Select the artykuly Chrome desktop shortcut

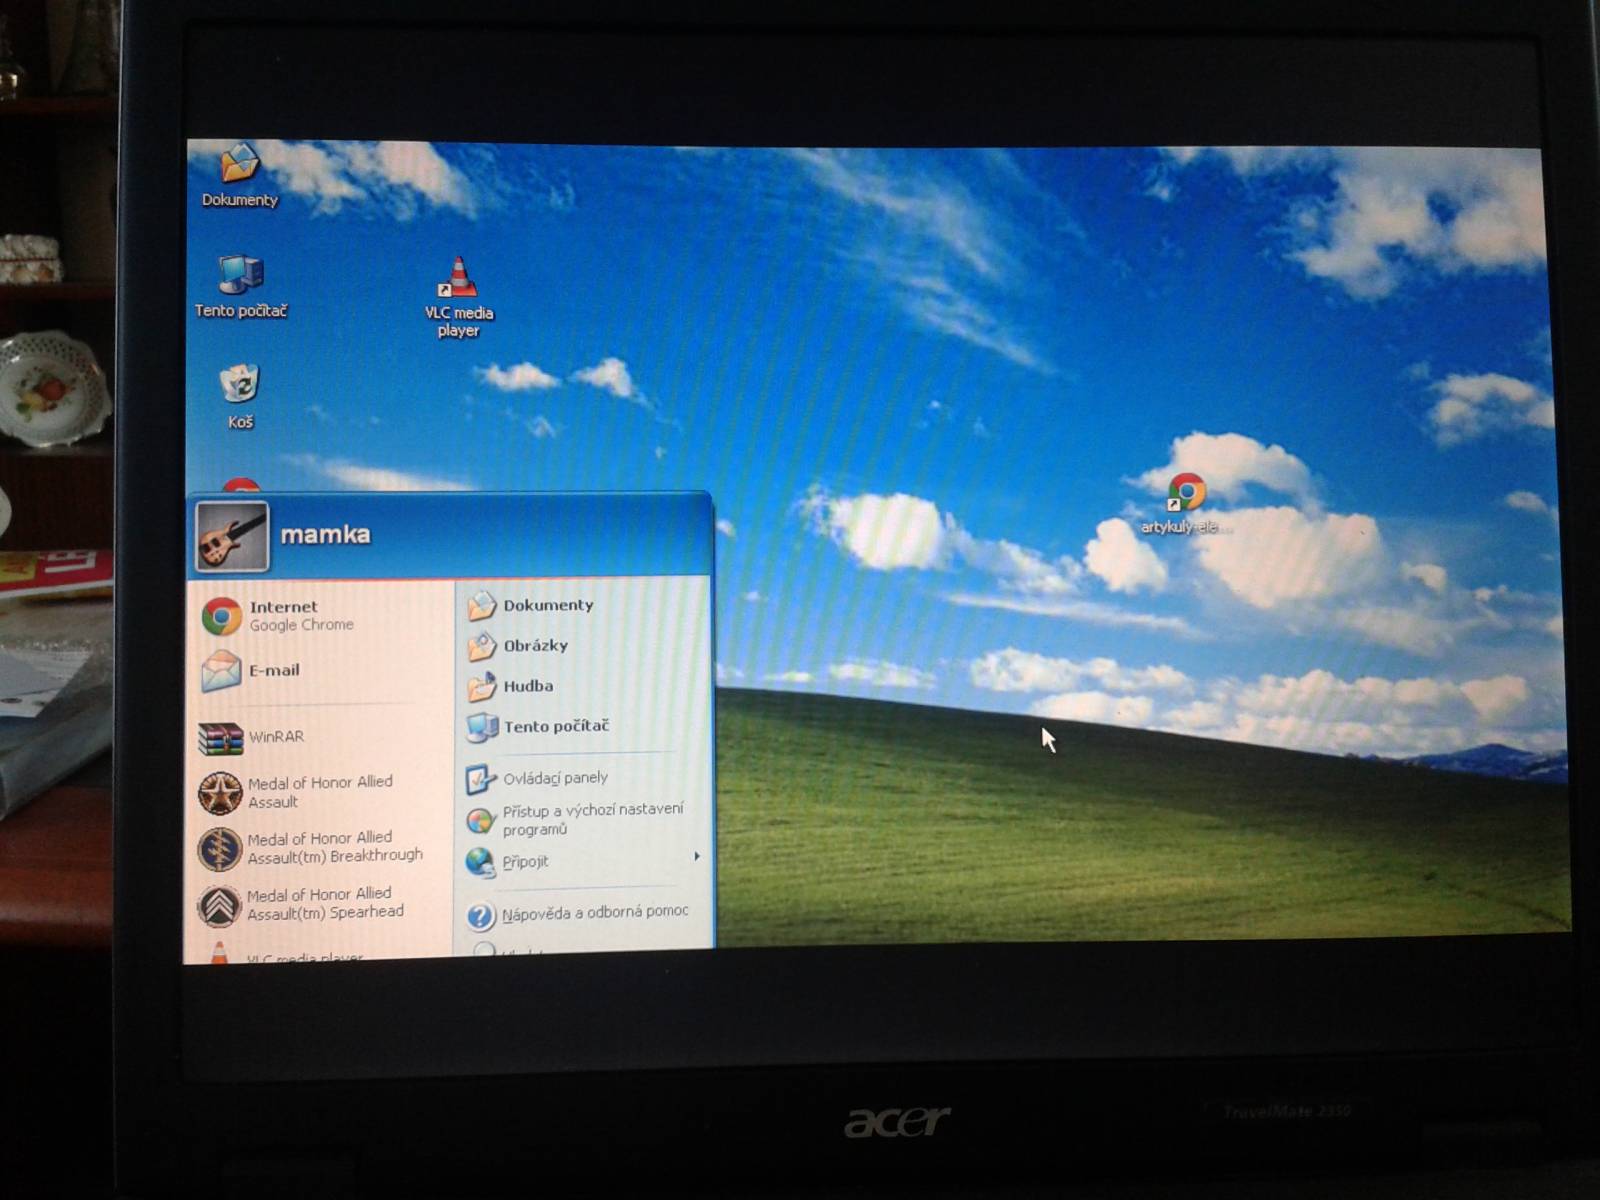[1186, 505]
